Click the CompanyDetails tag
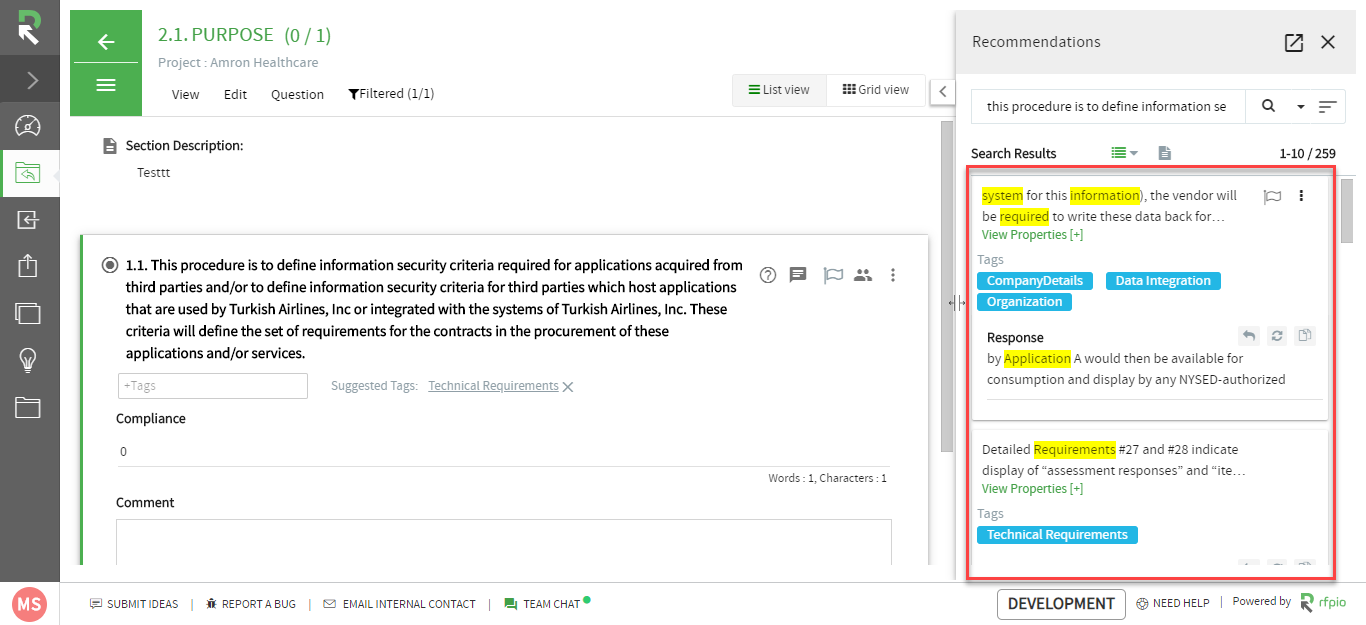1366x625 pixels. tap(1035, 281)
